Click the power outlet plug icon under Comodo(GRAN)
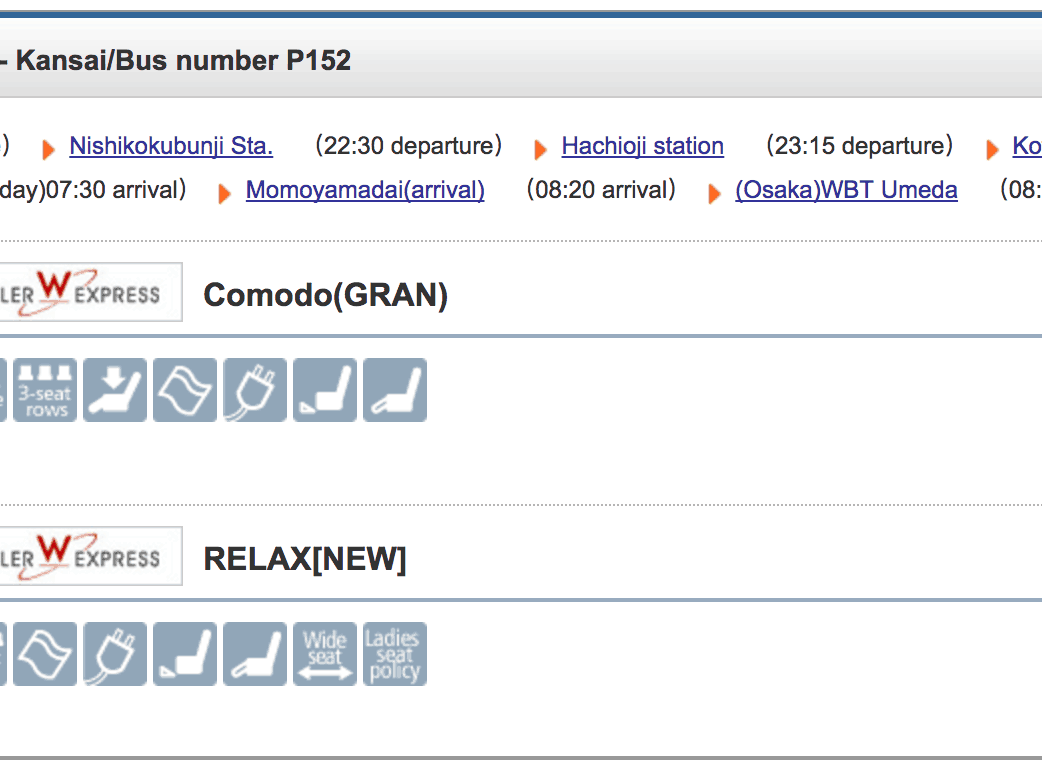This screenshot has width=1042, height=772. click(x=255, y=390)
